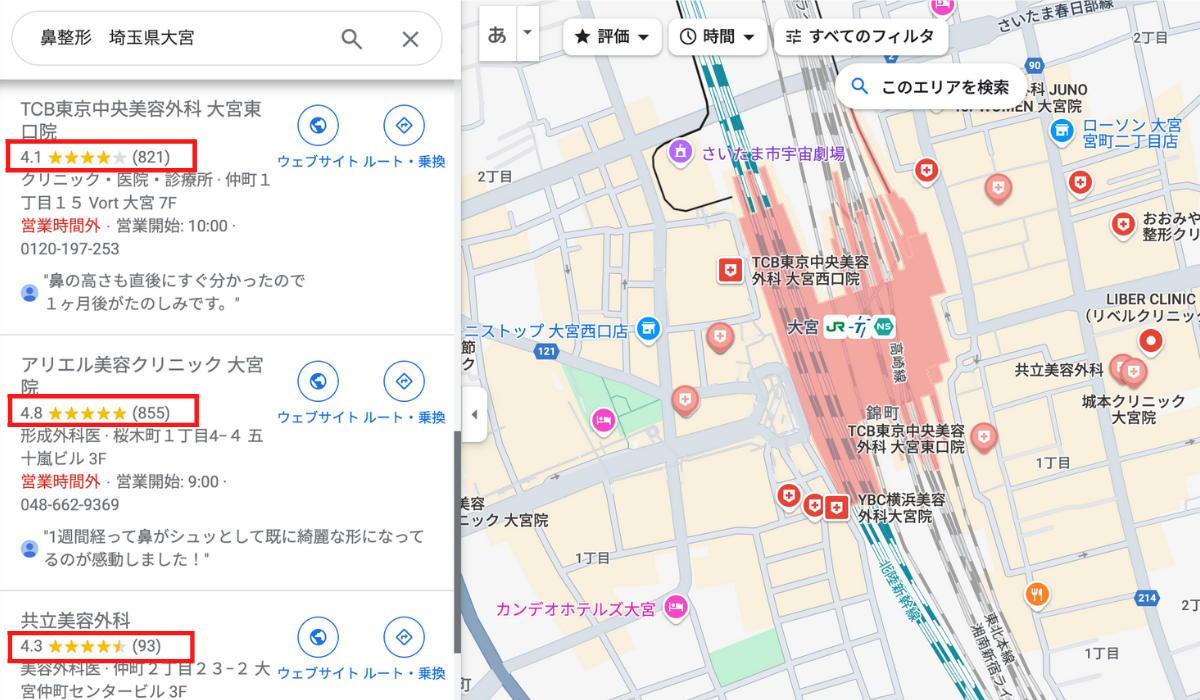Click the あ input method button
1200x700 pixels.
pyautogui.click(x=497, y=35)
